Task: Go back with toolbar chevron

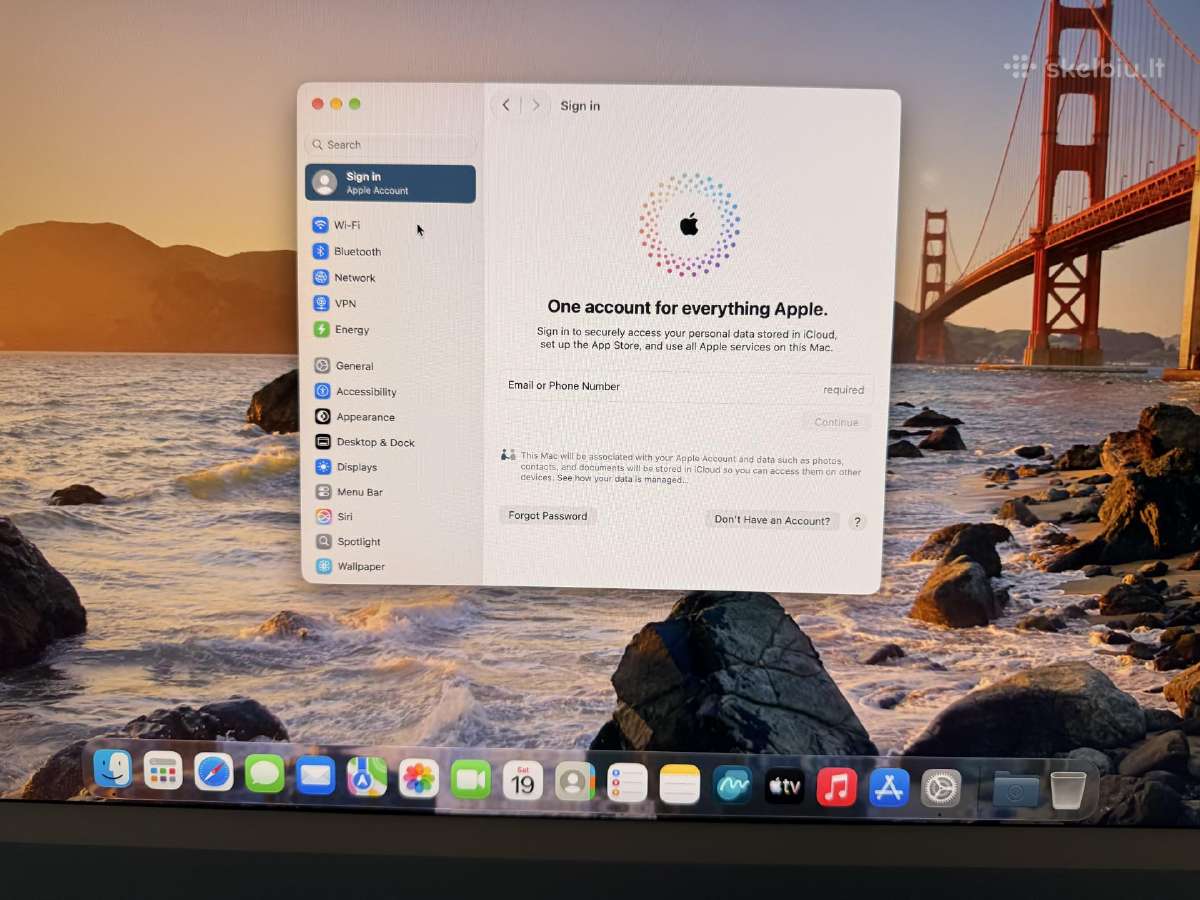Action: point(506,105)
